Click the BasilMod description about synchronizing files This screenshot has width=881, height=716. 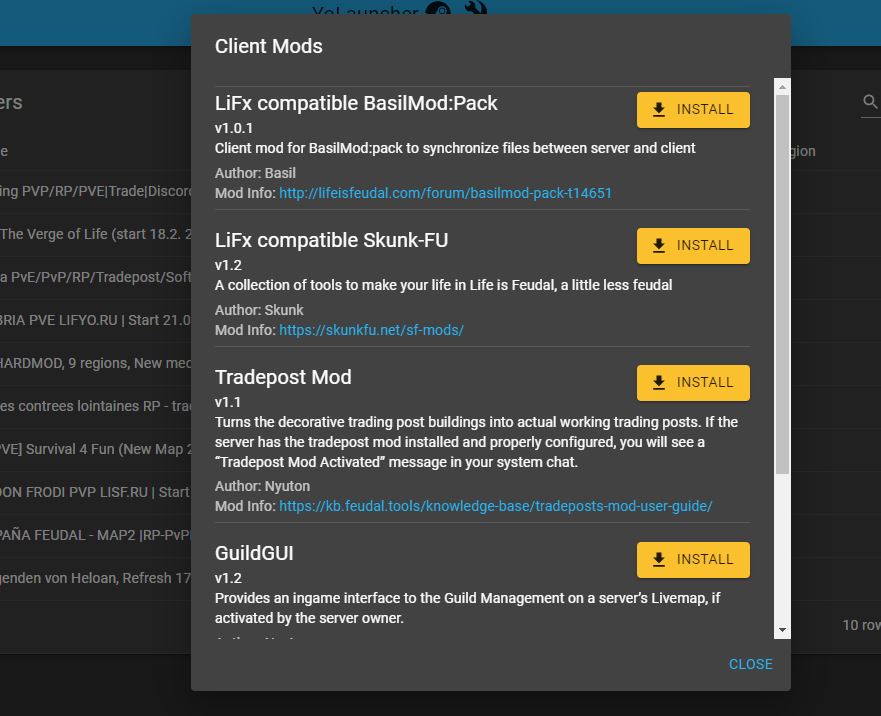pos(455,148)
